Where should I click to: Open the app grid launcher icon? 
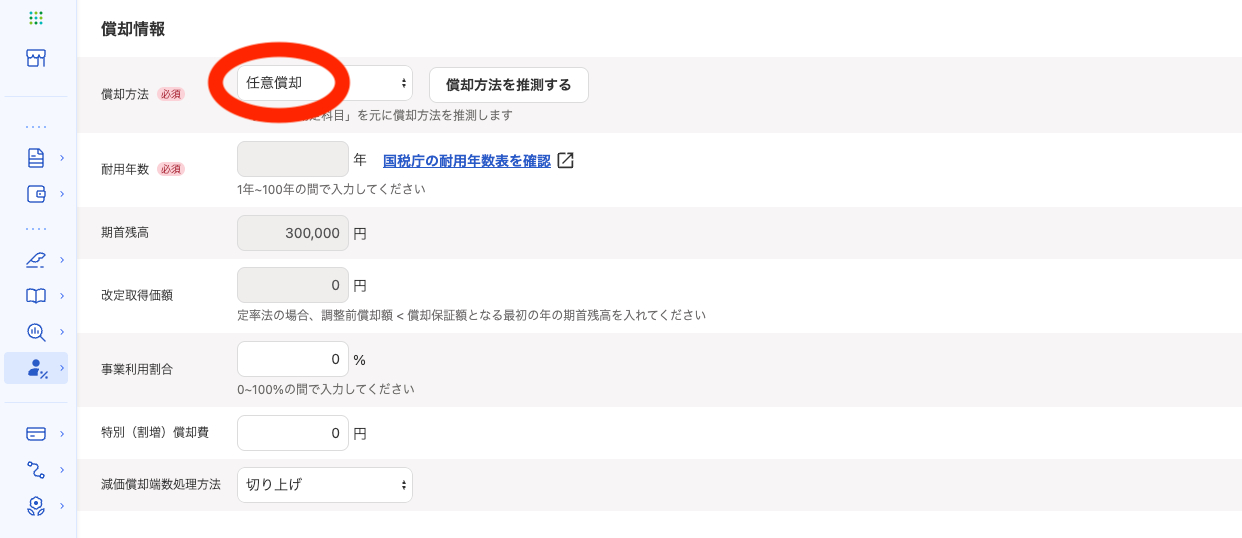[x=36, y=18]
